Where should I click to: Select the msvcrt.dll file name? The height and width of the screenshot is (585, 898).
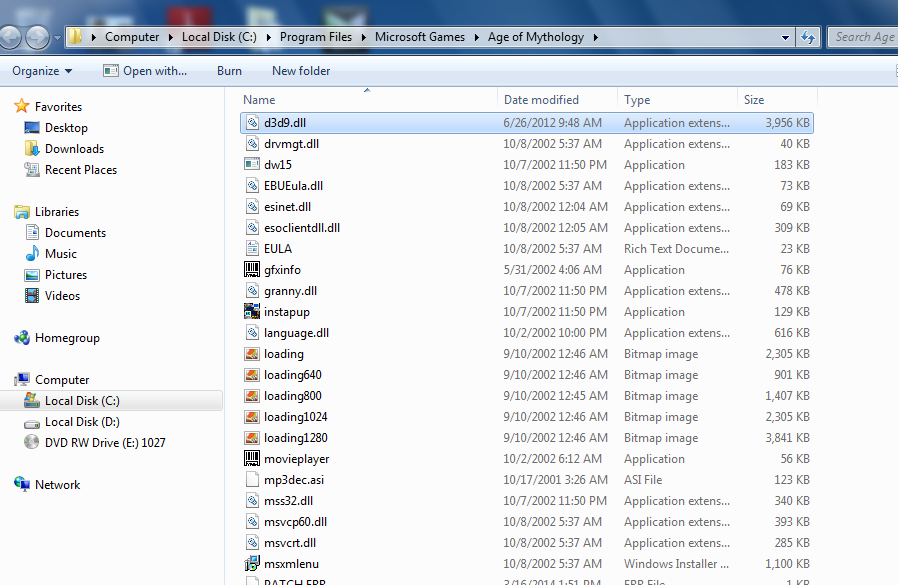coord(290,543)
